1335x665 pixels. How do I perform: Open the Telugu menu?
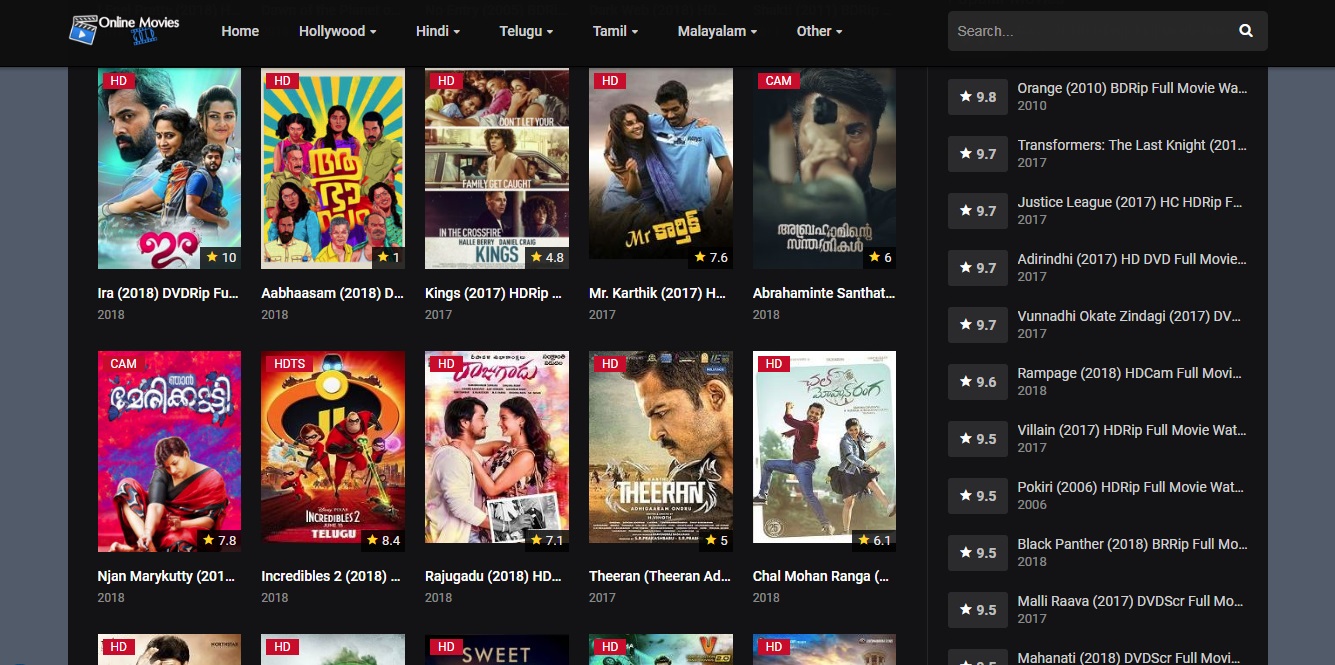point(526,31)
